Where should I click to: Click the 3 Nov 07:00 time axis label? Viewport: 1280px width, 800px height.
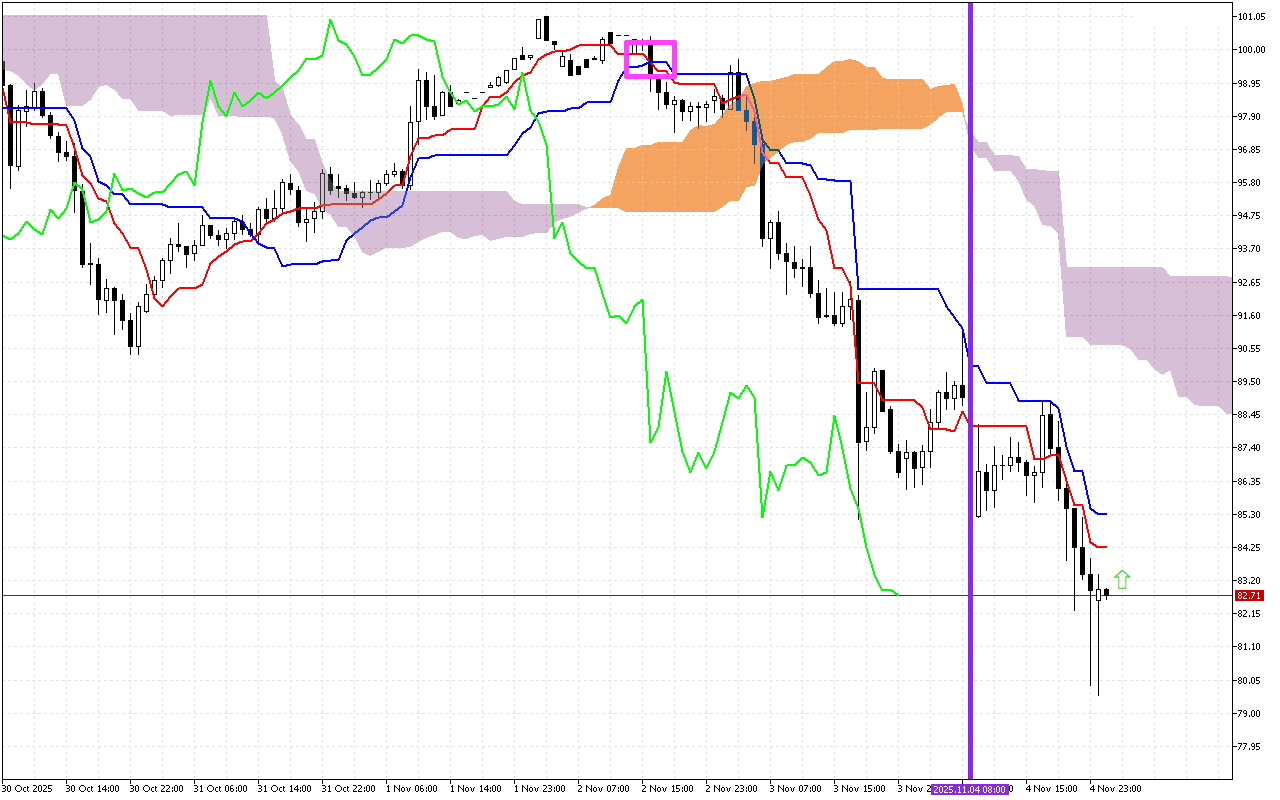tap(796, 789)
